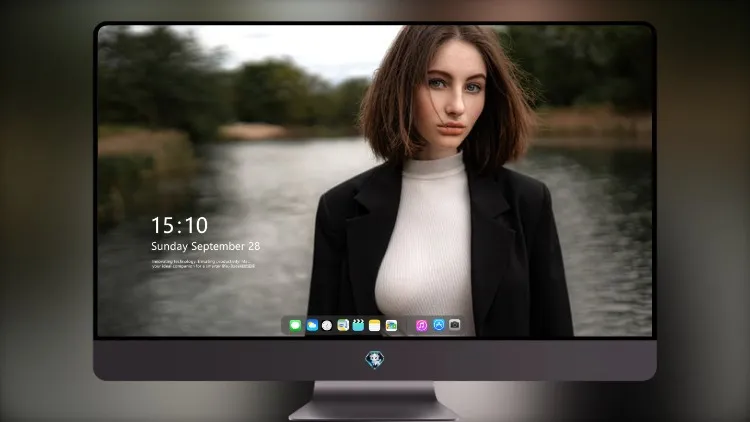Open the Maps app icon in dock
Screen dimensions: 750x422
(x=343, y=325)
